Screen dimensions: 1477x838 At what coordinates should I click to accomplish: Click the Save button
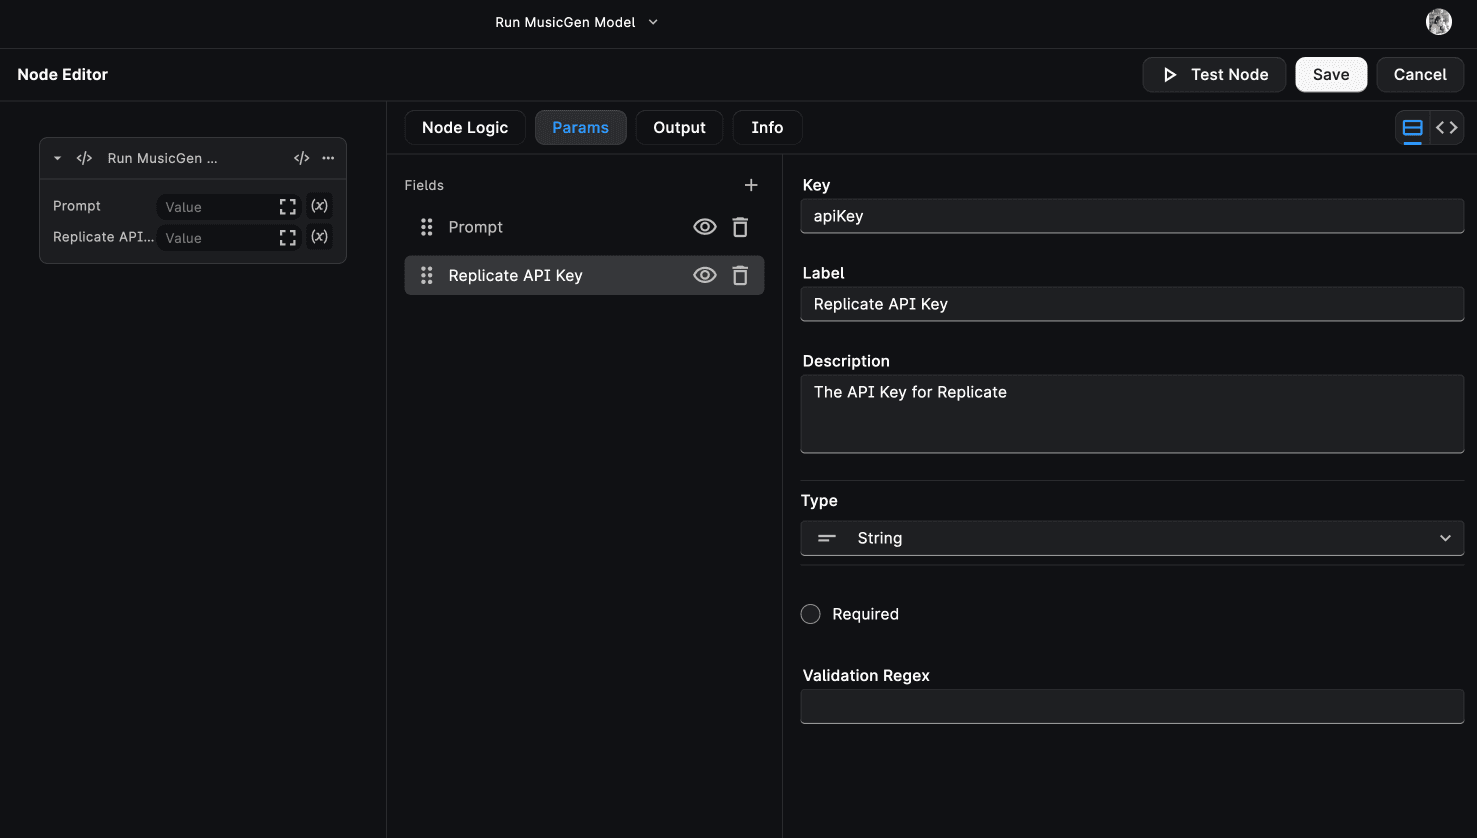point(1330,75)
